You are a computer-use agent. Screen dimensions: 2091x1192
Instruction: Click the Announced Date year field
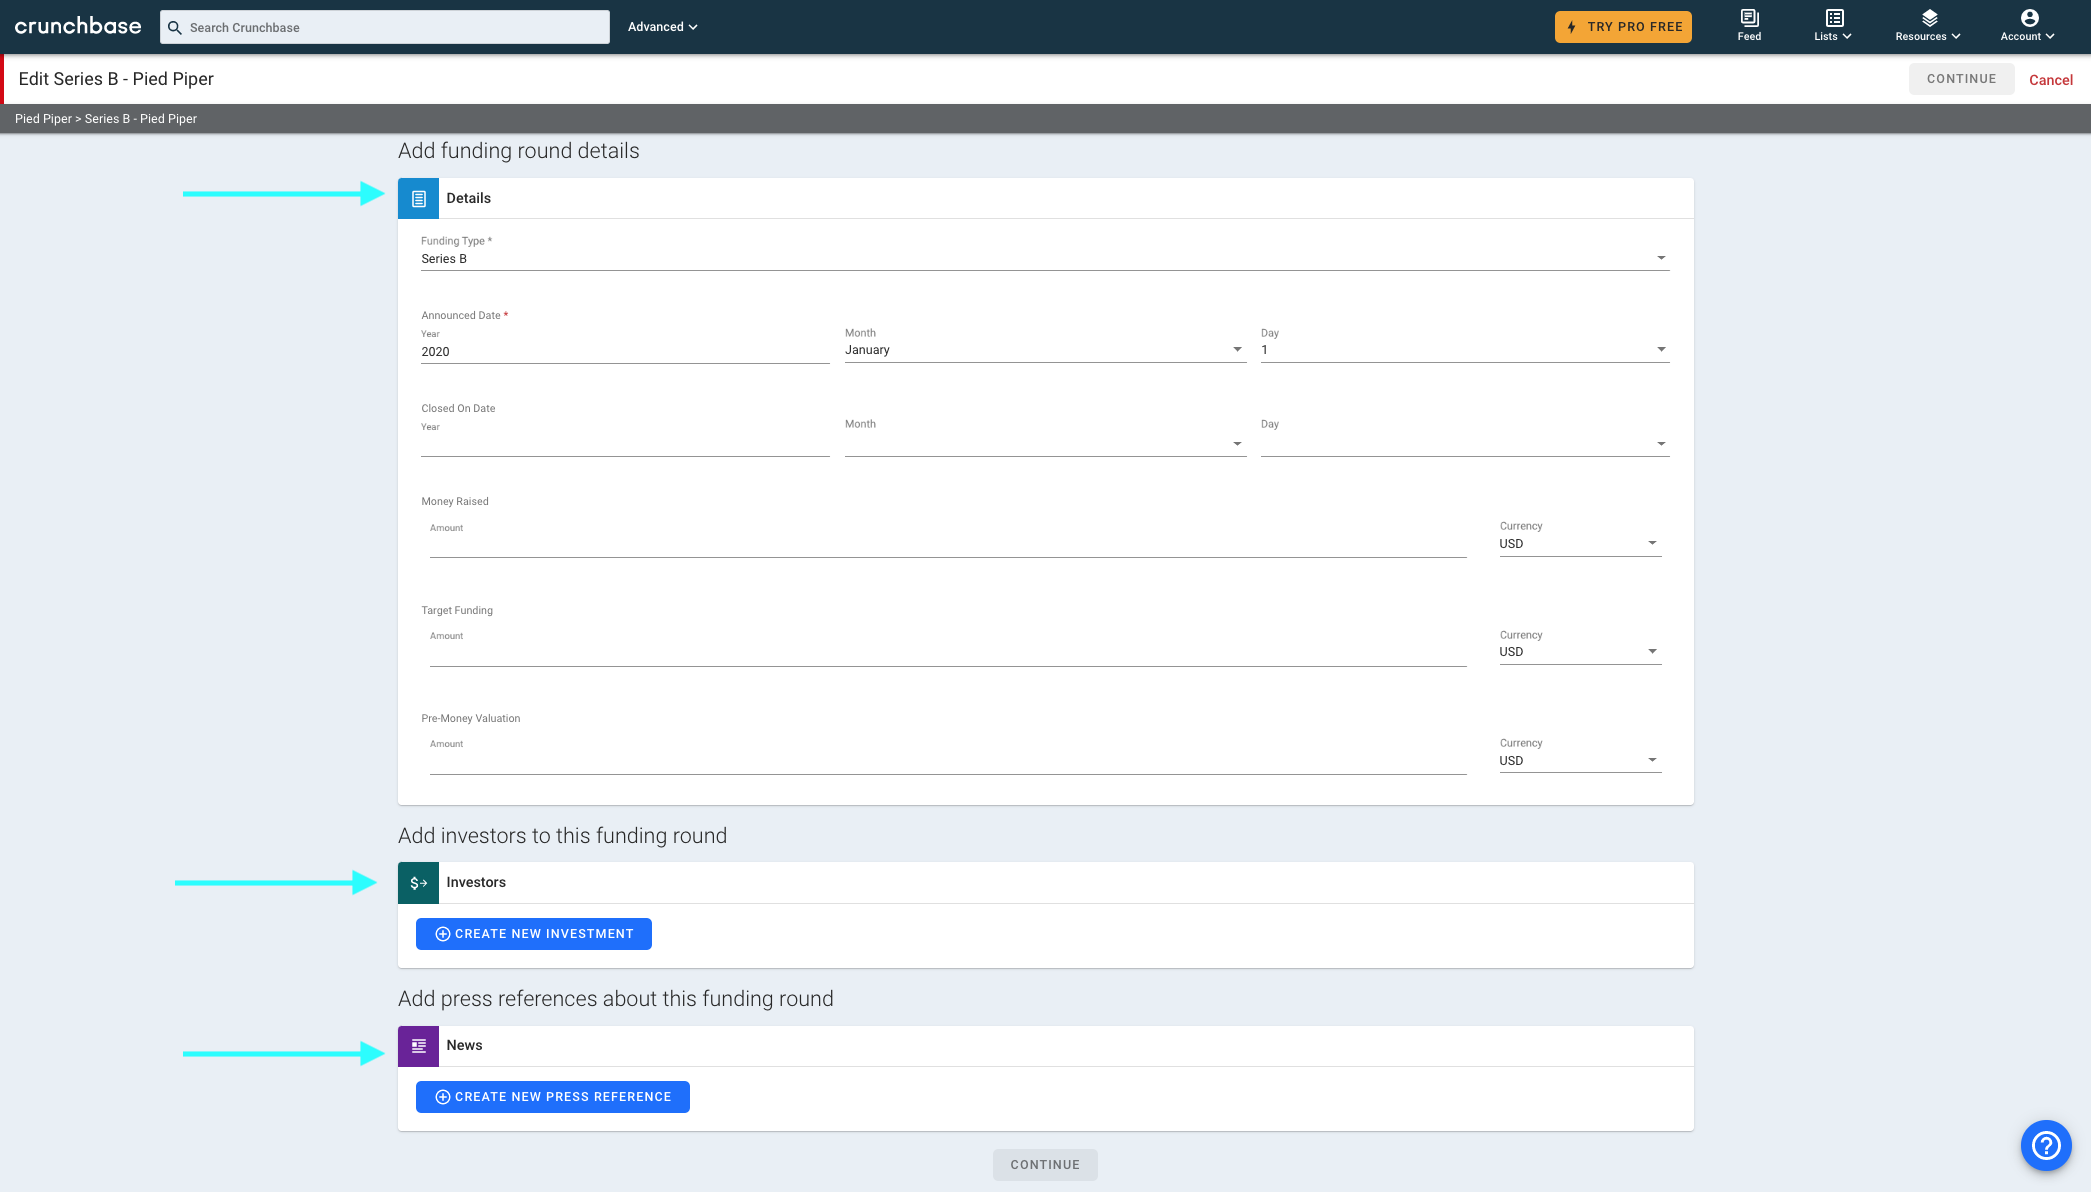pos(625,352)
